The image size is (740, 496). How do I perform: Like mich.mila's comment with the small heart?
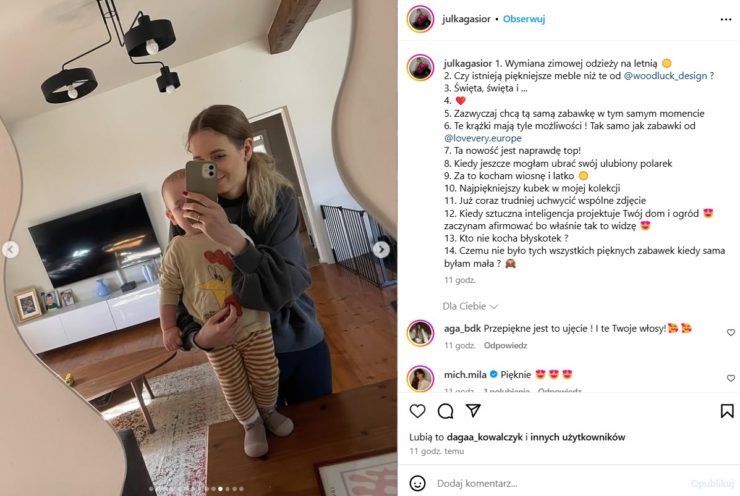pyautogui.click(x=731, y=378)
